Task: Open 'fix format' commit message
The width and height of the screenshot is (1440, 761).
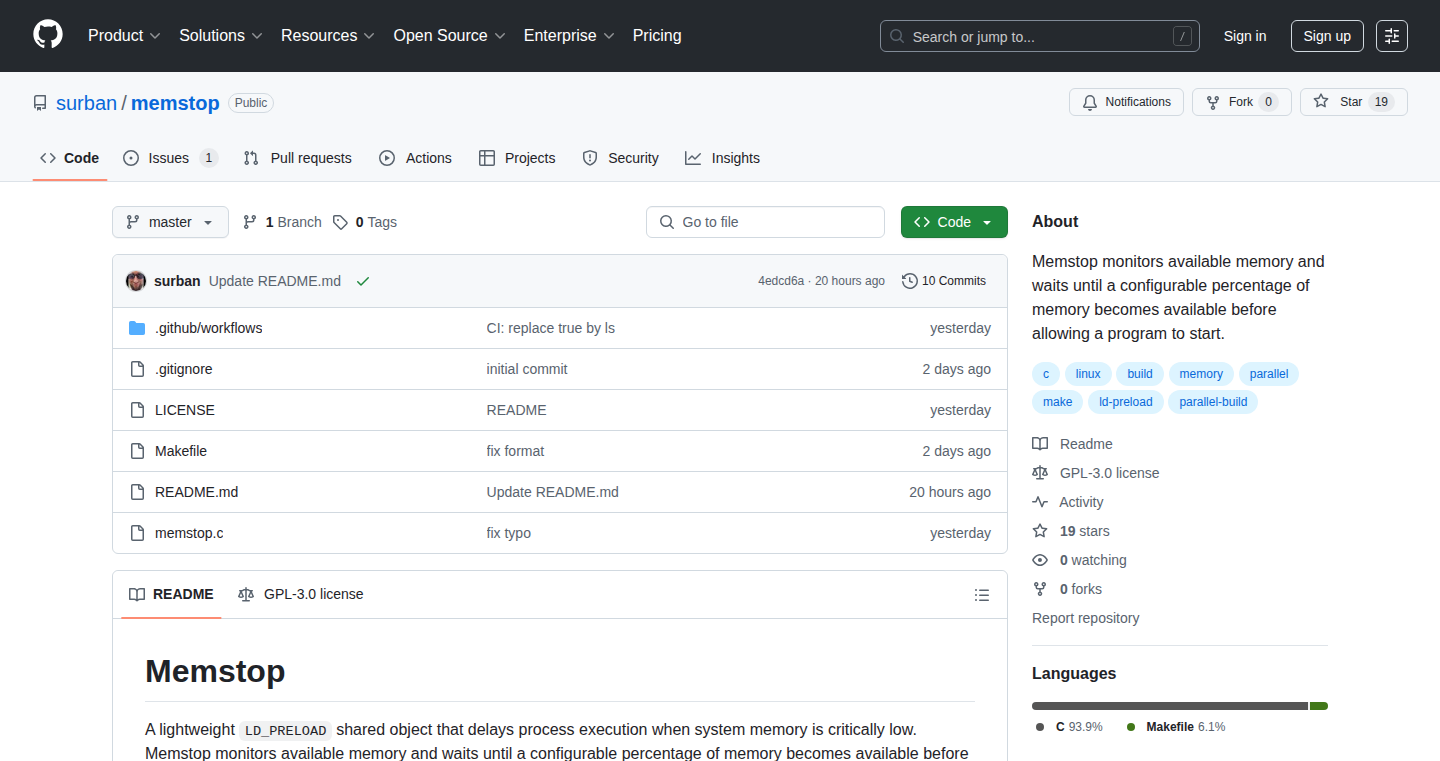Action: click(x=516, y=451)
